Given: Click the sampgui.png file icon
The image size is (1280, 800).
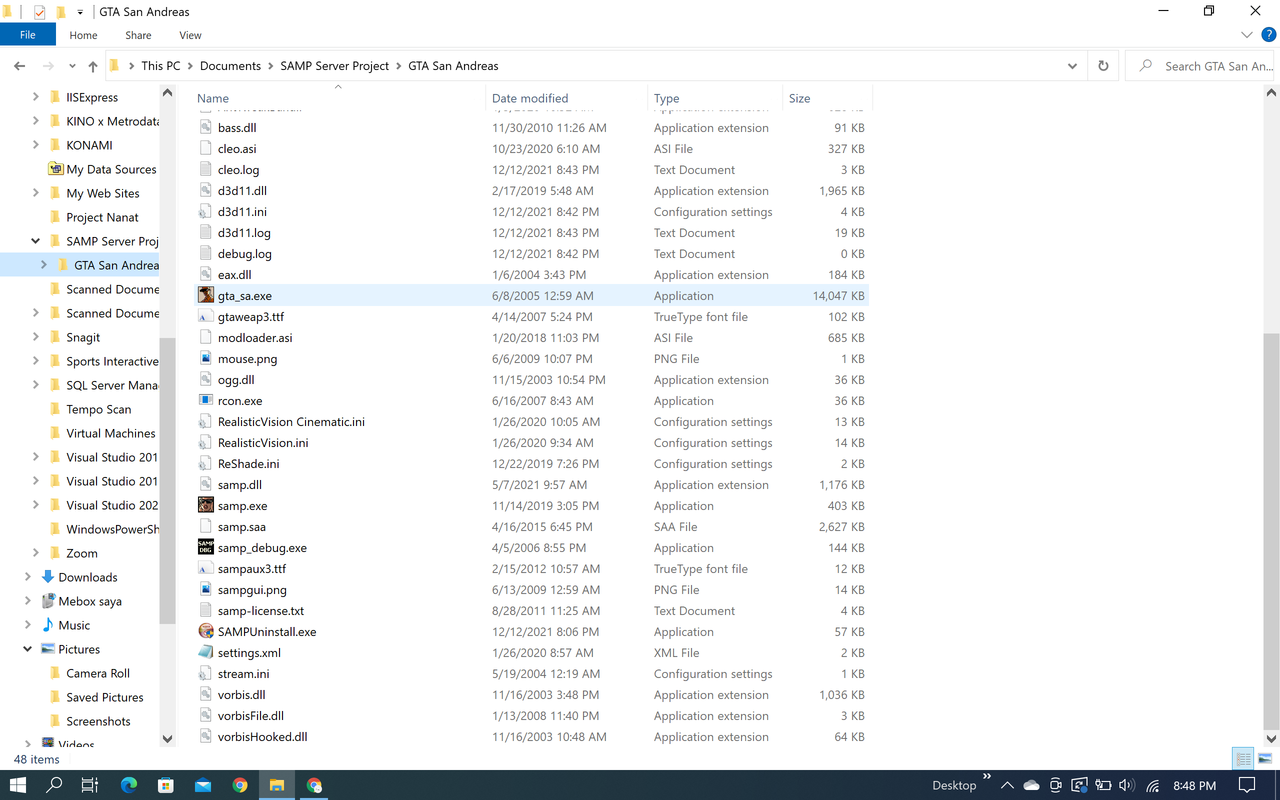Looking at the screenshot, I should pos(206,590).
